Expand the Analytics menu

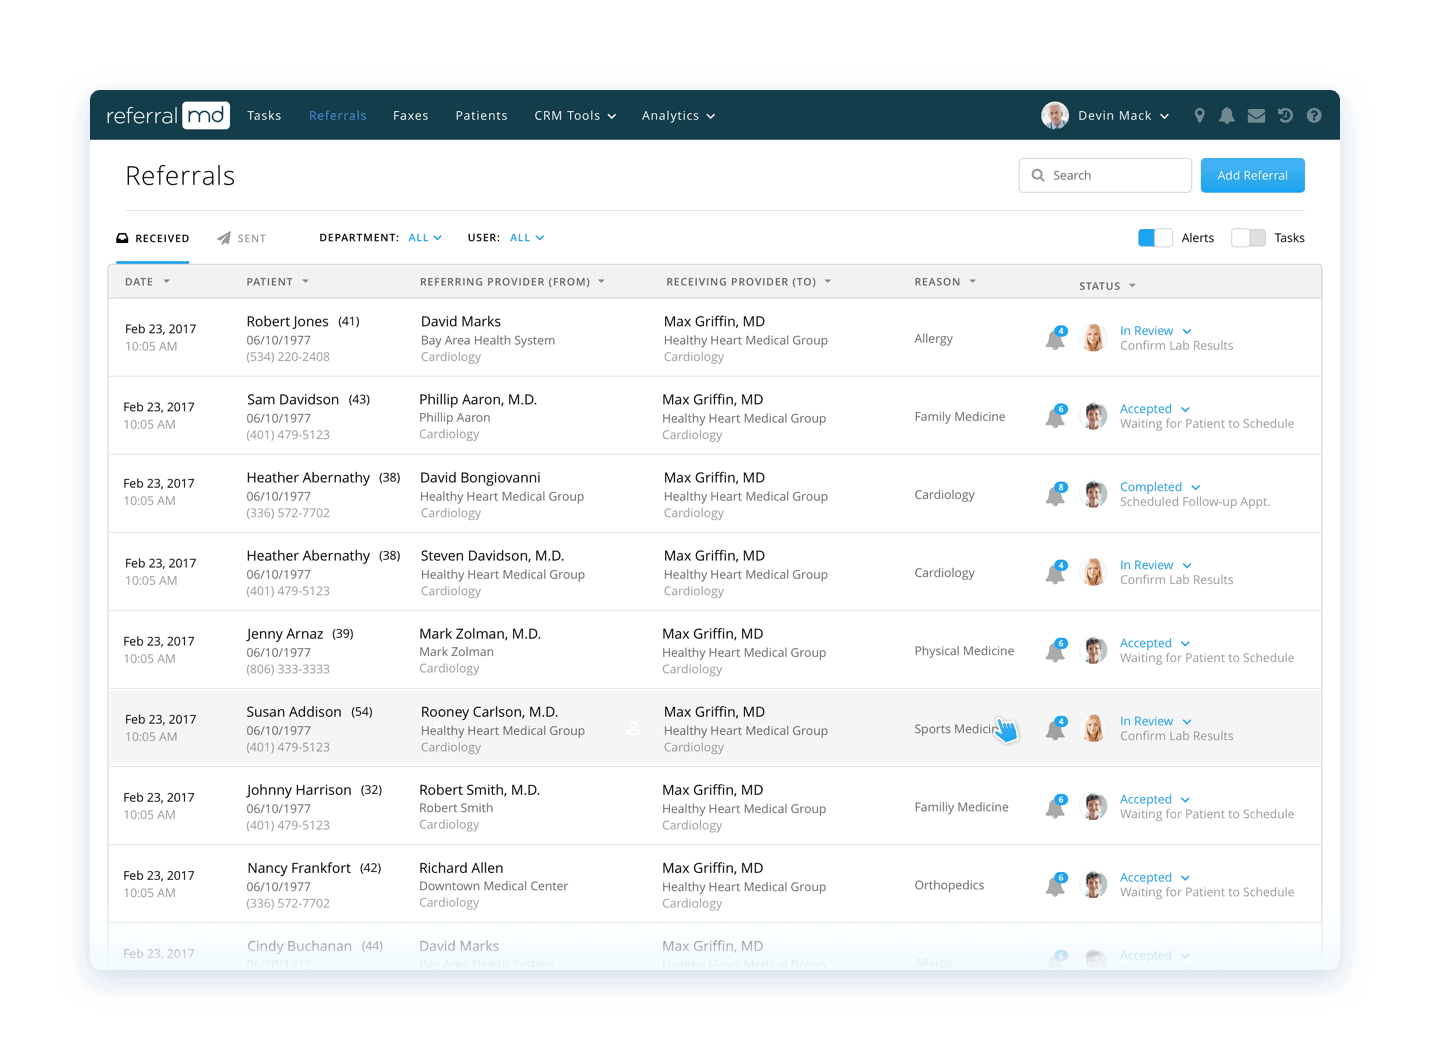point(678,116)
